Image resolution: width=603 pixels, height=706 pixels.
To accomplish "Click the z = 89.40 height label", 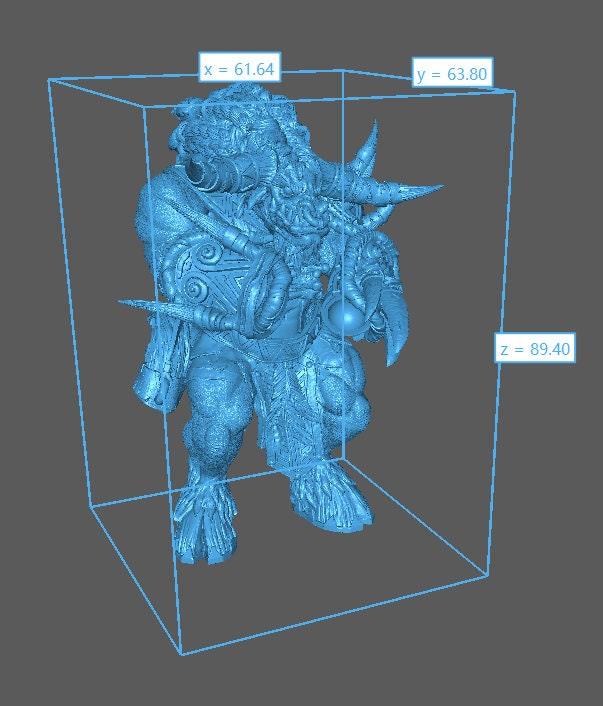I will tap(535, 349).
